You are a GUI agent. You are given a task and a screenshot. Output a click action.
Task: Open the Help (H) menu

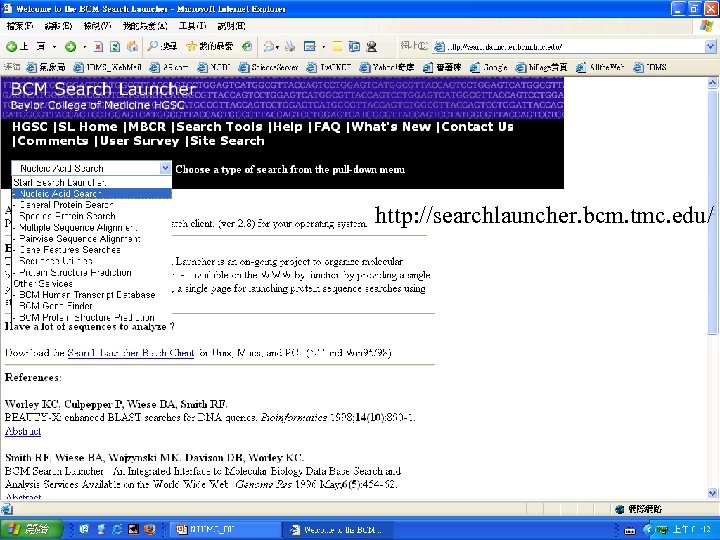click(231, 26)
